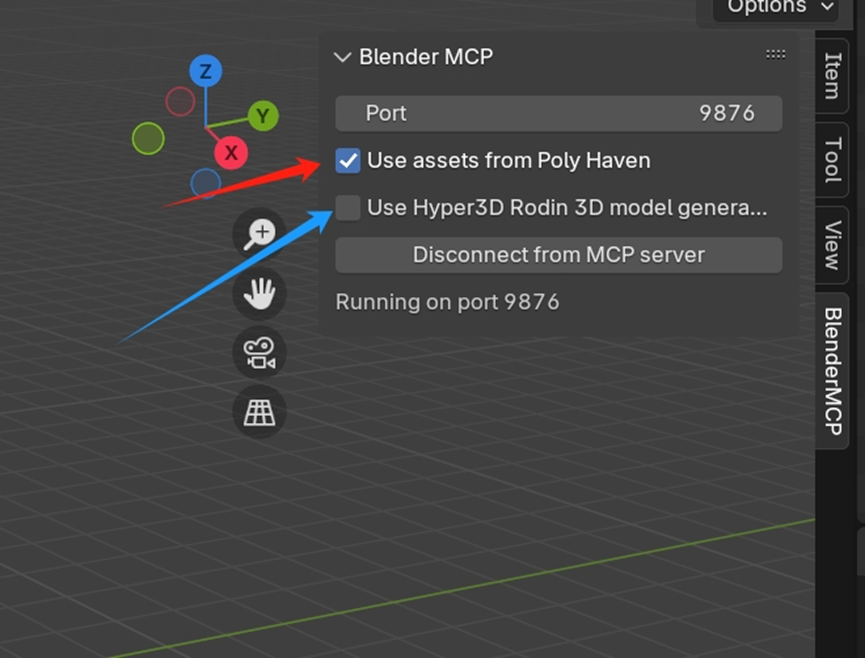Click the hand pan view icon
The image size is (865, 658).
point(259,293)
